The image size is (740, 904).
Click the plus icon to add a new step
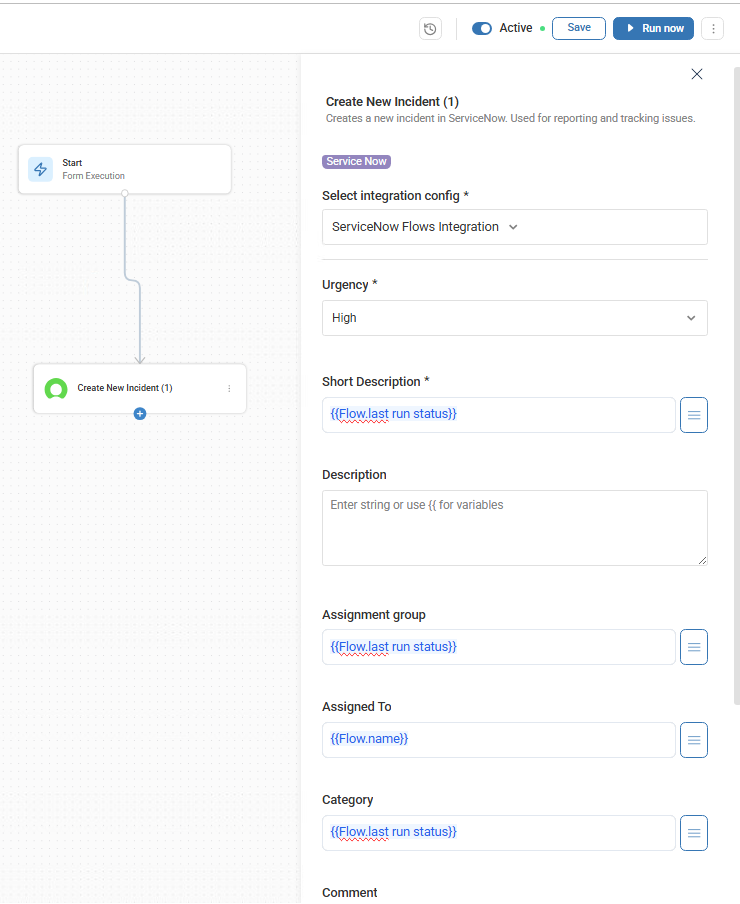tap(139, 413)
